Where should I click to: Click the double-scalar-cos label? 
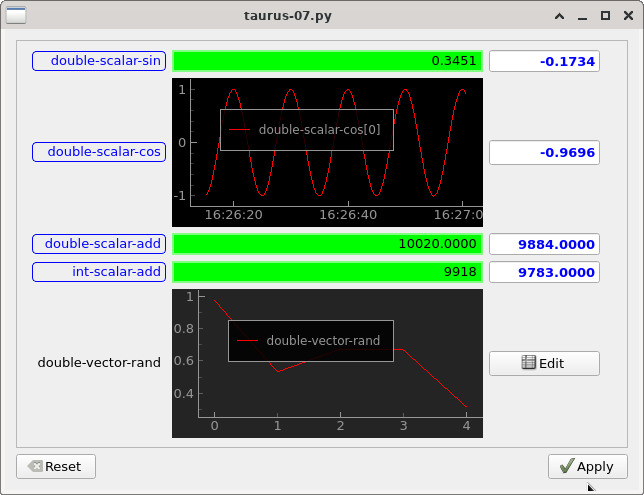(99, 152)
